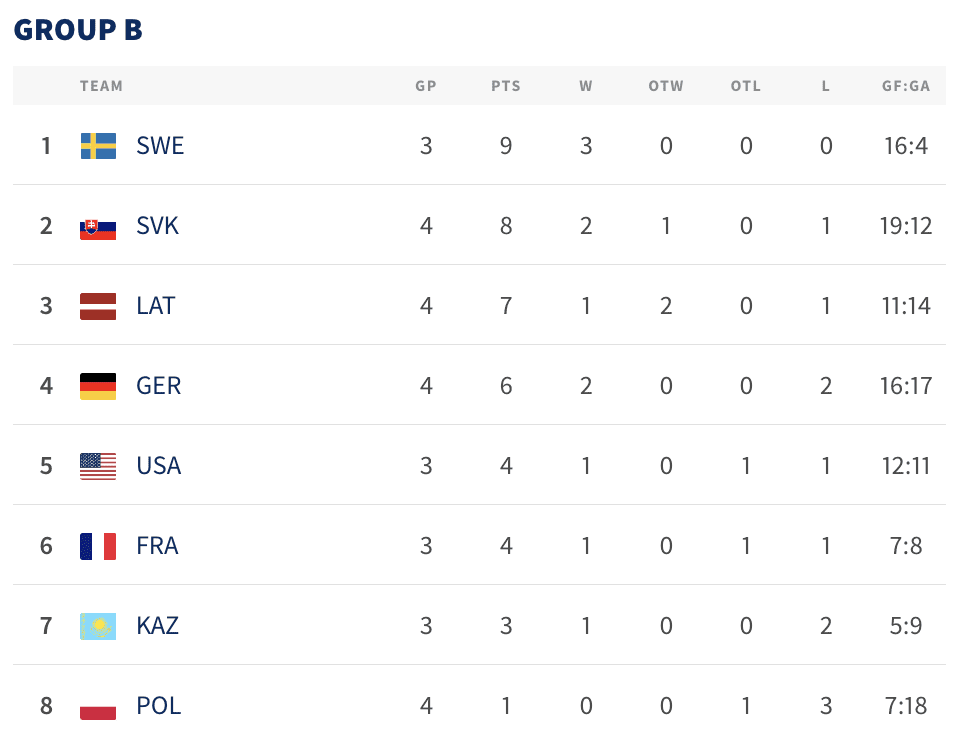Click the GROUP B heading
Image resolution: width=958 pixels, height=734 pixels.
[x=78, y=30]
